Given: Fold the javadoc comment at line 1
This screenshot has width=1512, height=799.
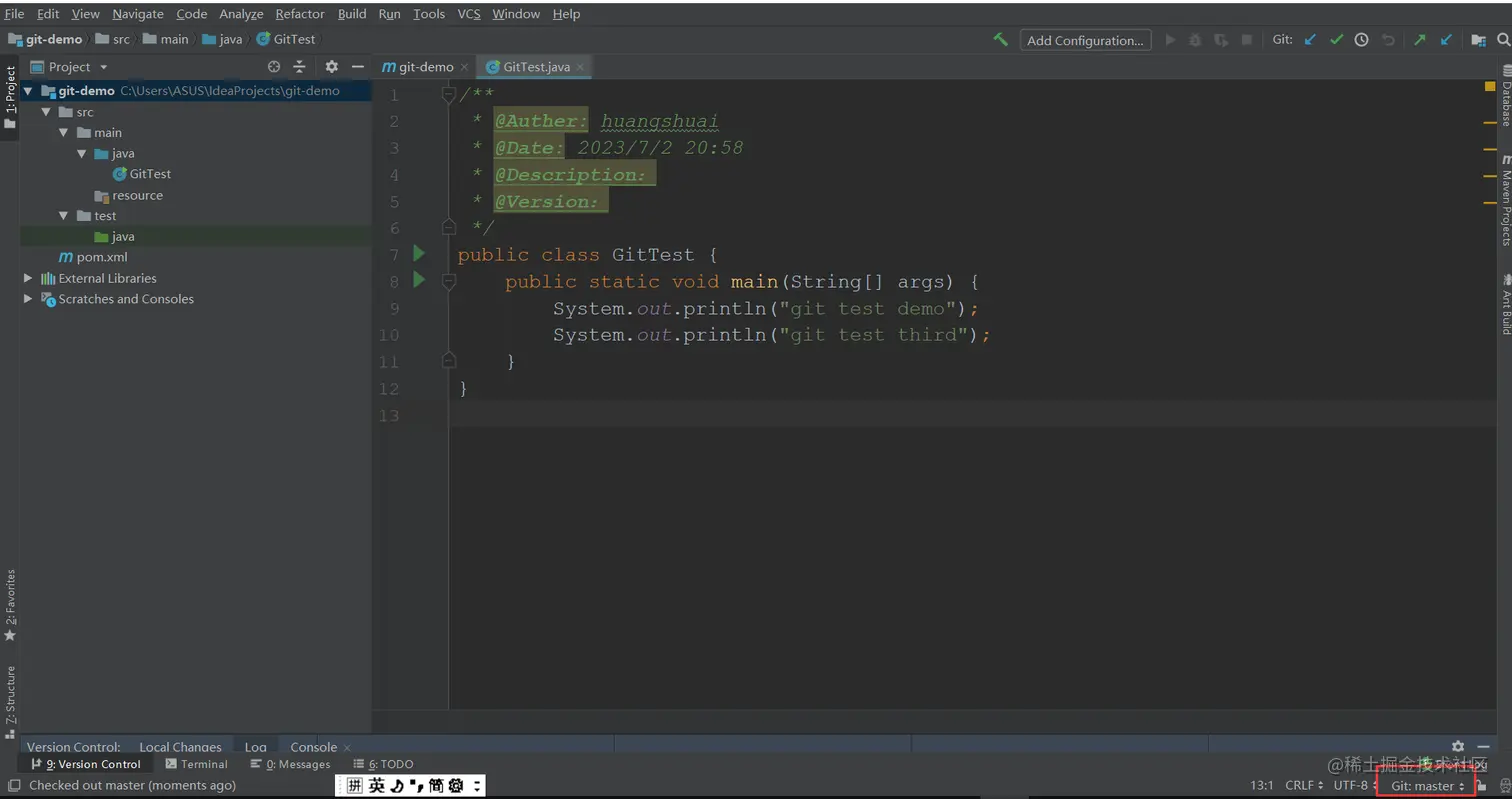Looking at the screenshot, I should pyautogui.click(x=449, y=94).
